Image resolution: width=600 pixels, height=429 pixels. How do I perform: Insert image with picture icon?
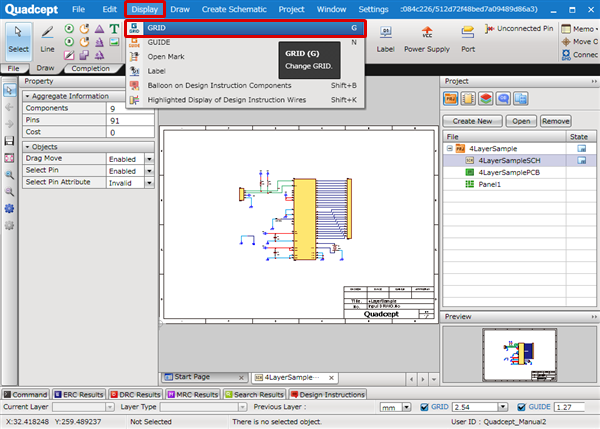coord(114,42)
